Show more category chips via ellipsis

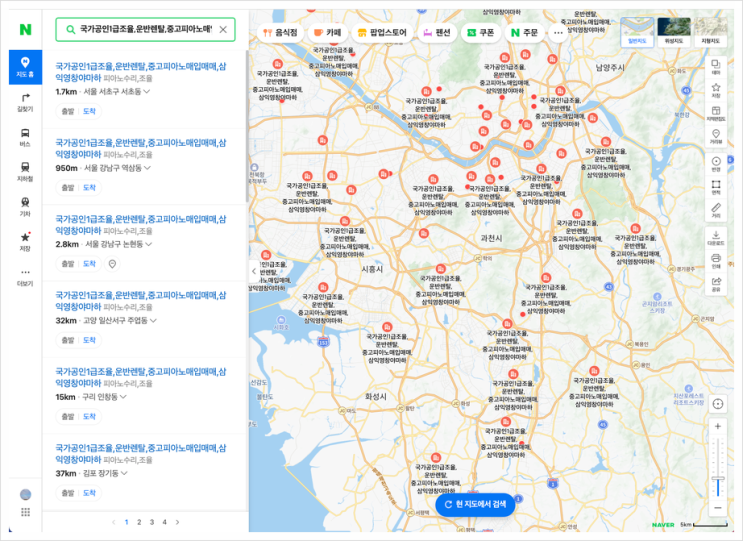point(558,33)
